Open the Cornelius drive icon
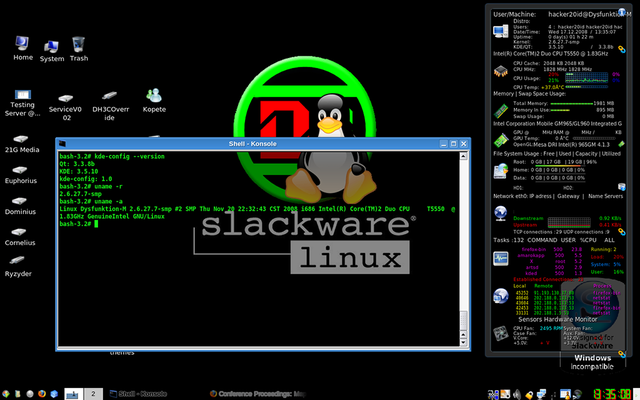Screen dimensions: 640x400 [20, 237]
